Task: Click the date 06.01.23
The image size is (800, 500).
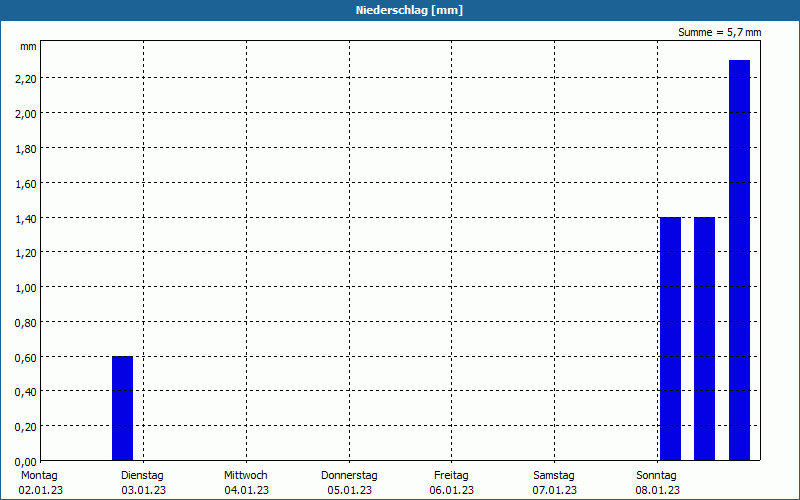Action: (452, 491)
